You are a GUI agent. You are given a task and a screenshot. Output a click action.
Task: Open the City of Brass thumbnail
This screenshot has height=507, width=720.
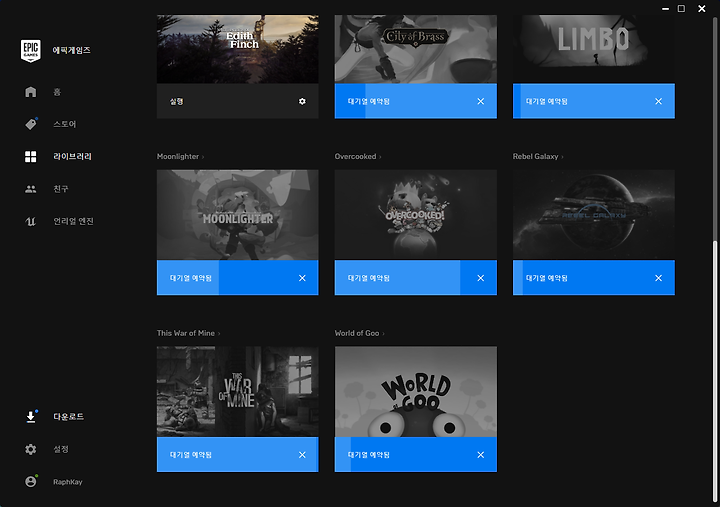(x=416, y=49)
